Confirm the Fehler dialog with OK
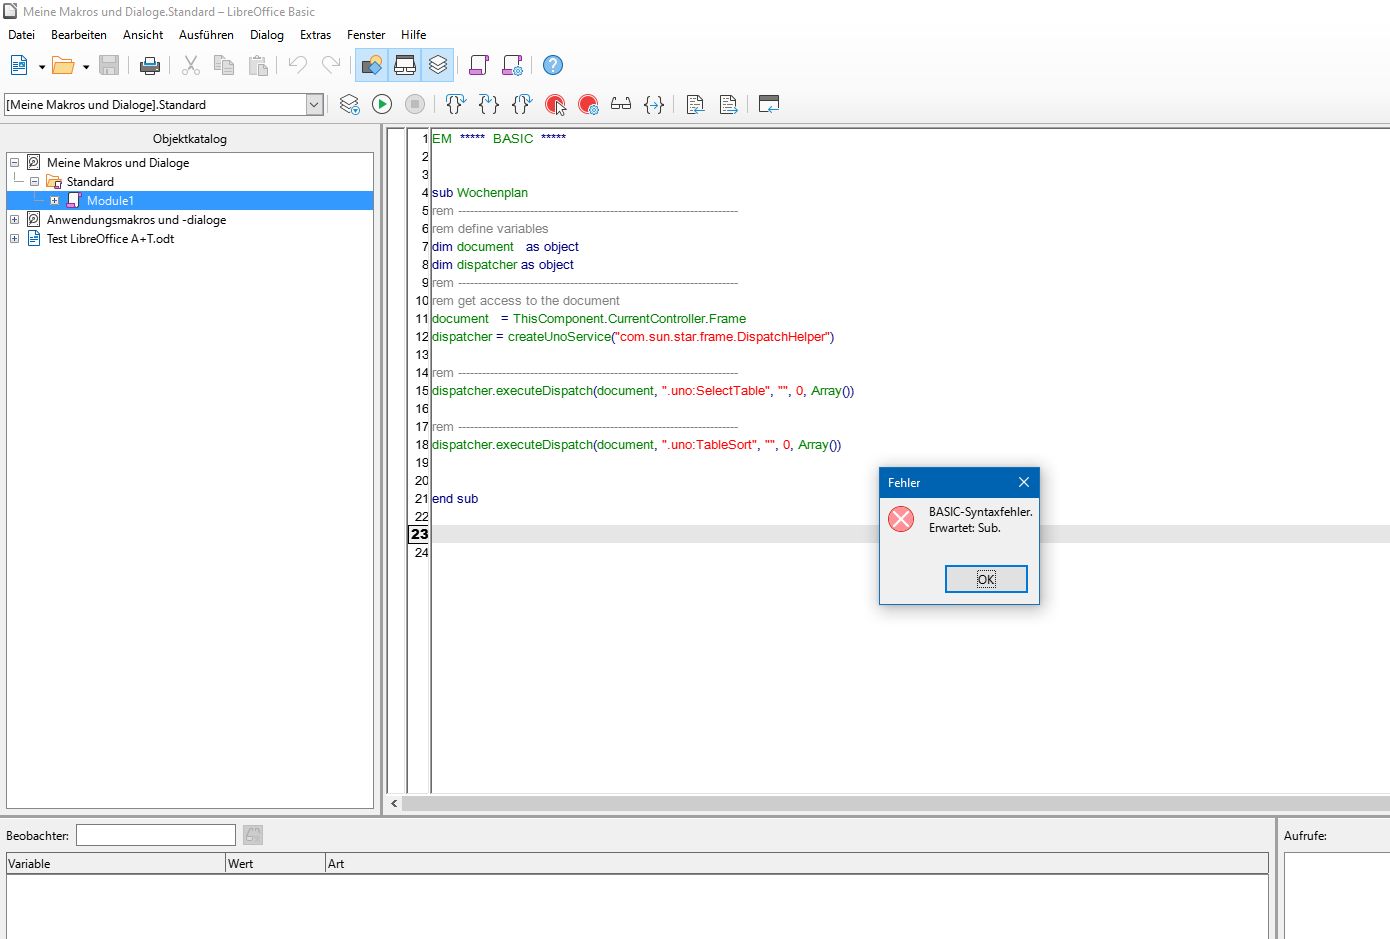This screenshot has height=939, width=1390. [x=986, y=579]
